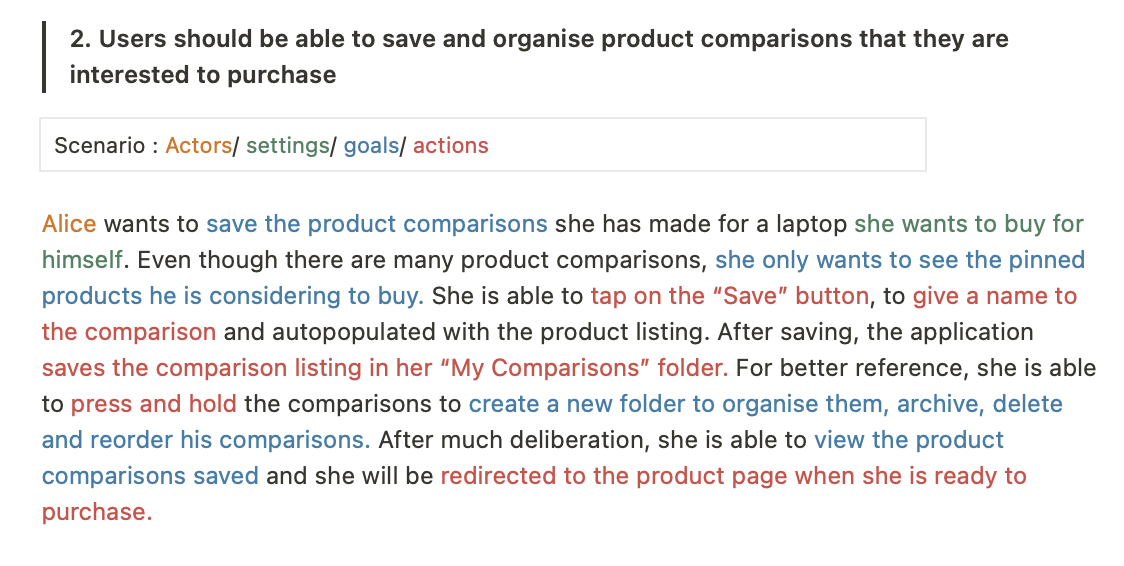
Task: Click the orange 'Actors' label in scenario box
Action: (198, 146)
